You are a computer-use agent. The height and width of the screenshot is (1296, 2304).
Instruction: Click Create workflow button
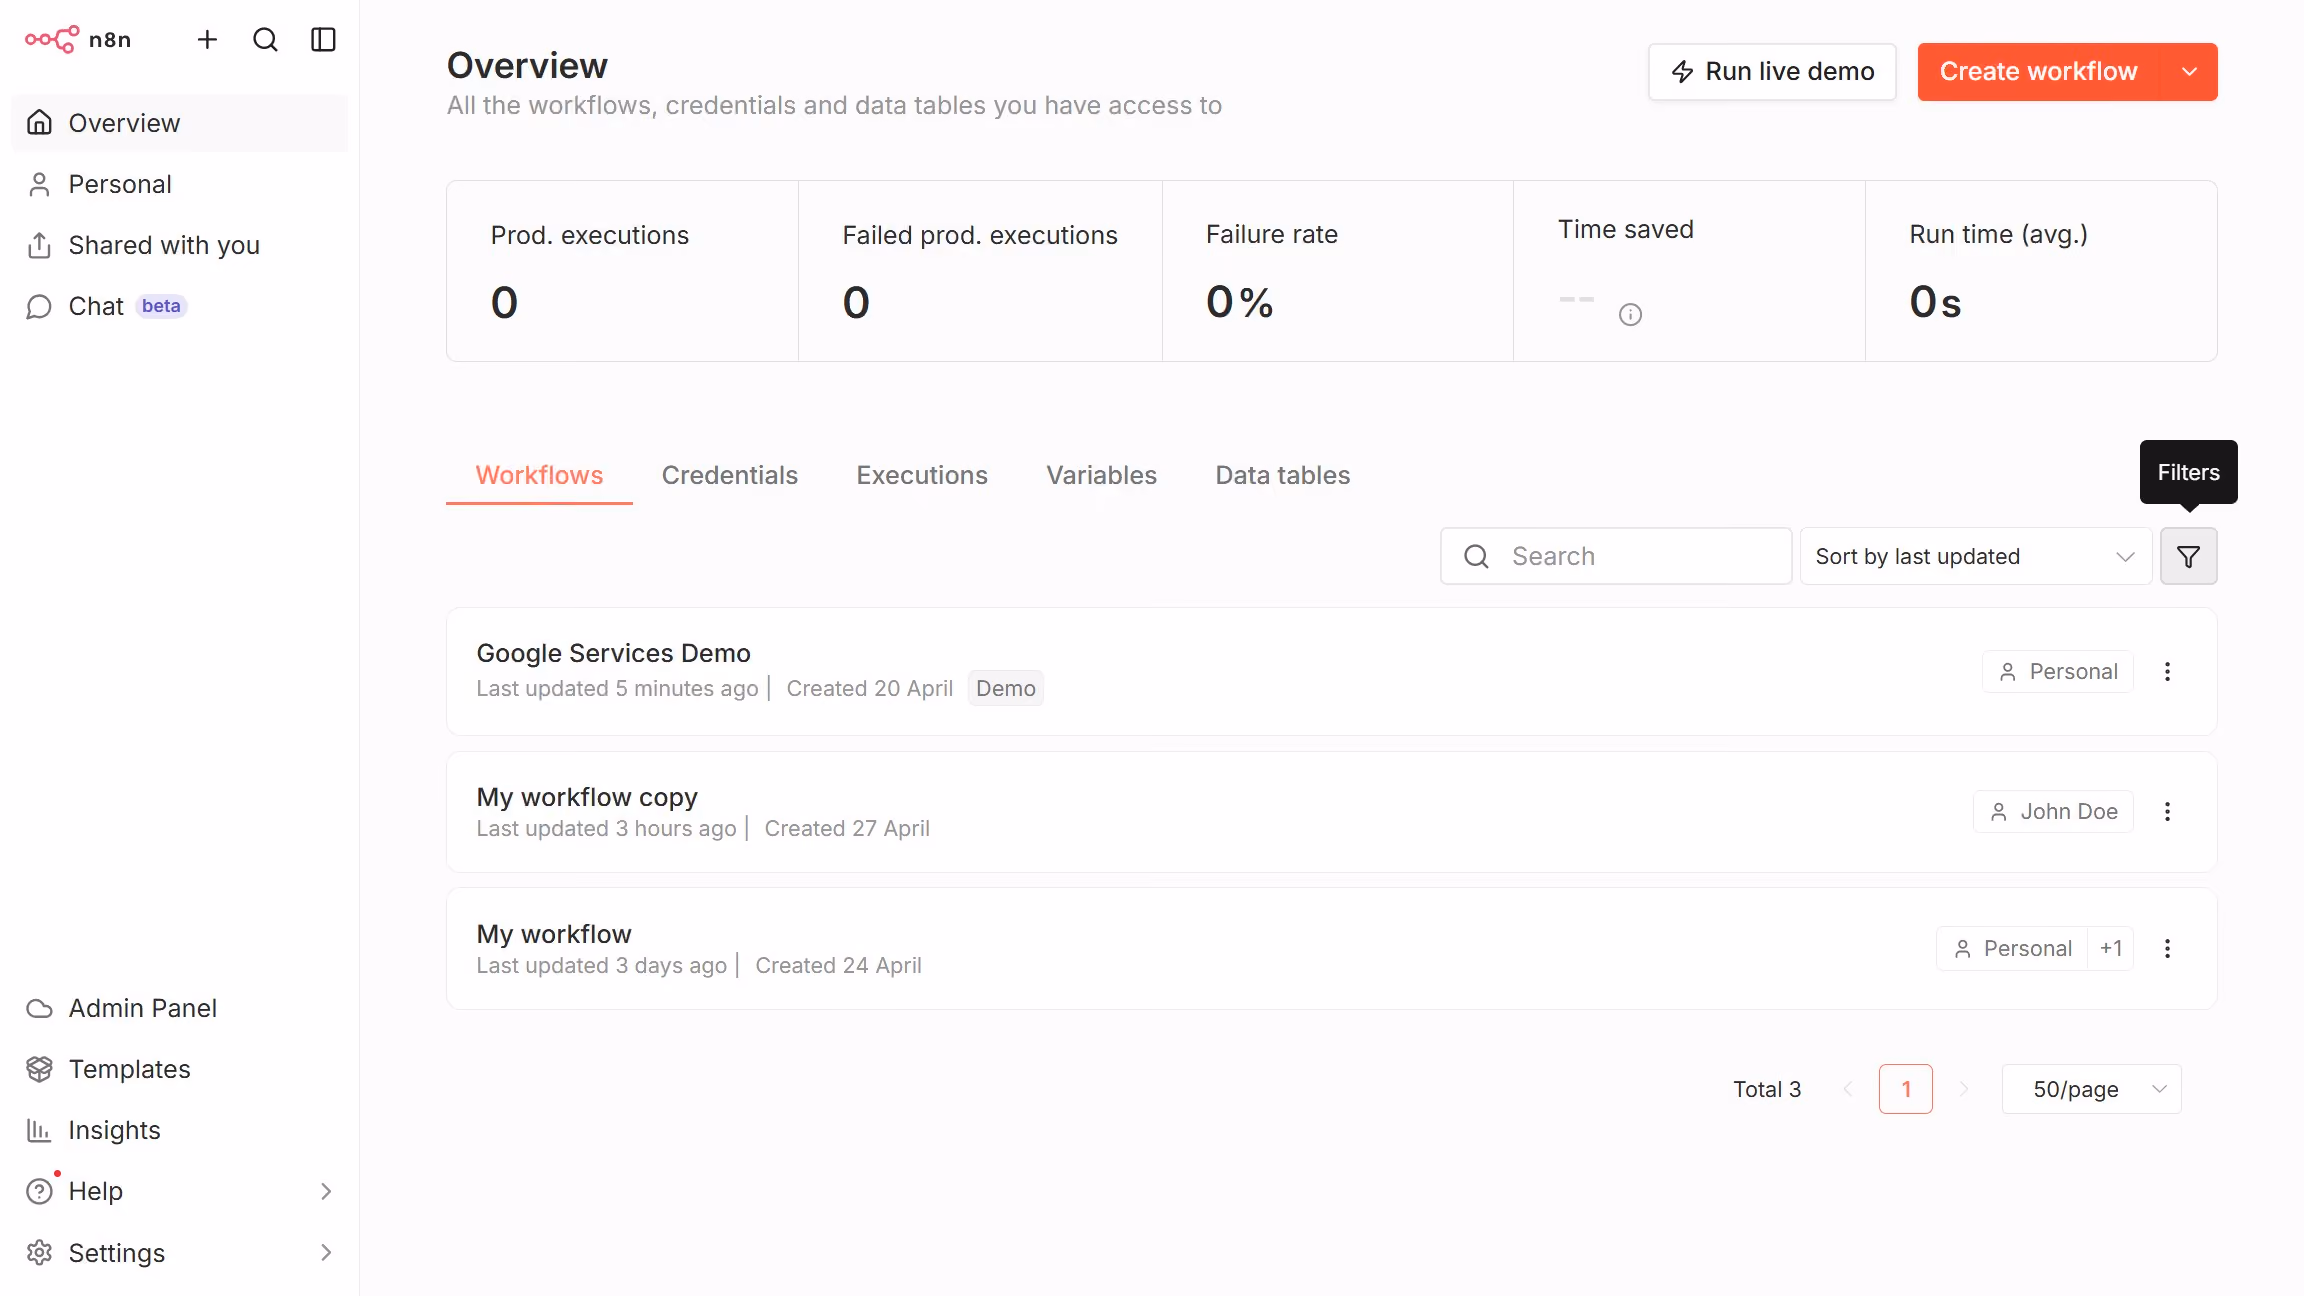pyautogui.click(x=2039, y=72)
